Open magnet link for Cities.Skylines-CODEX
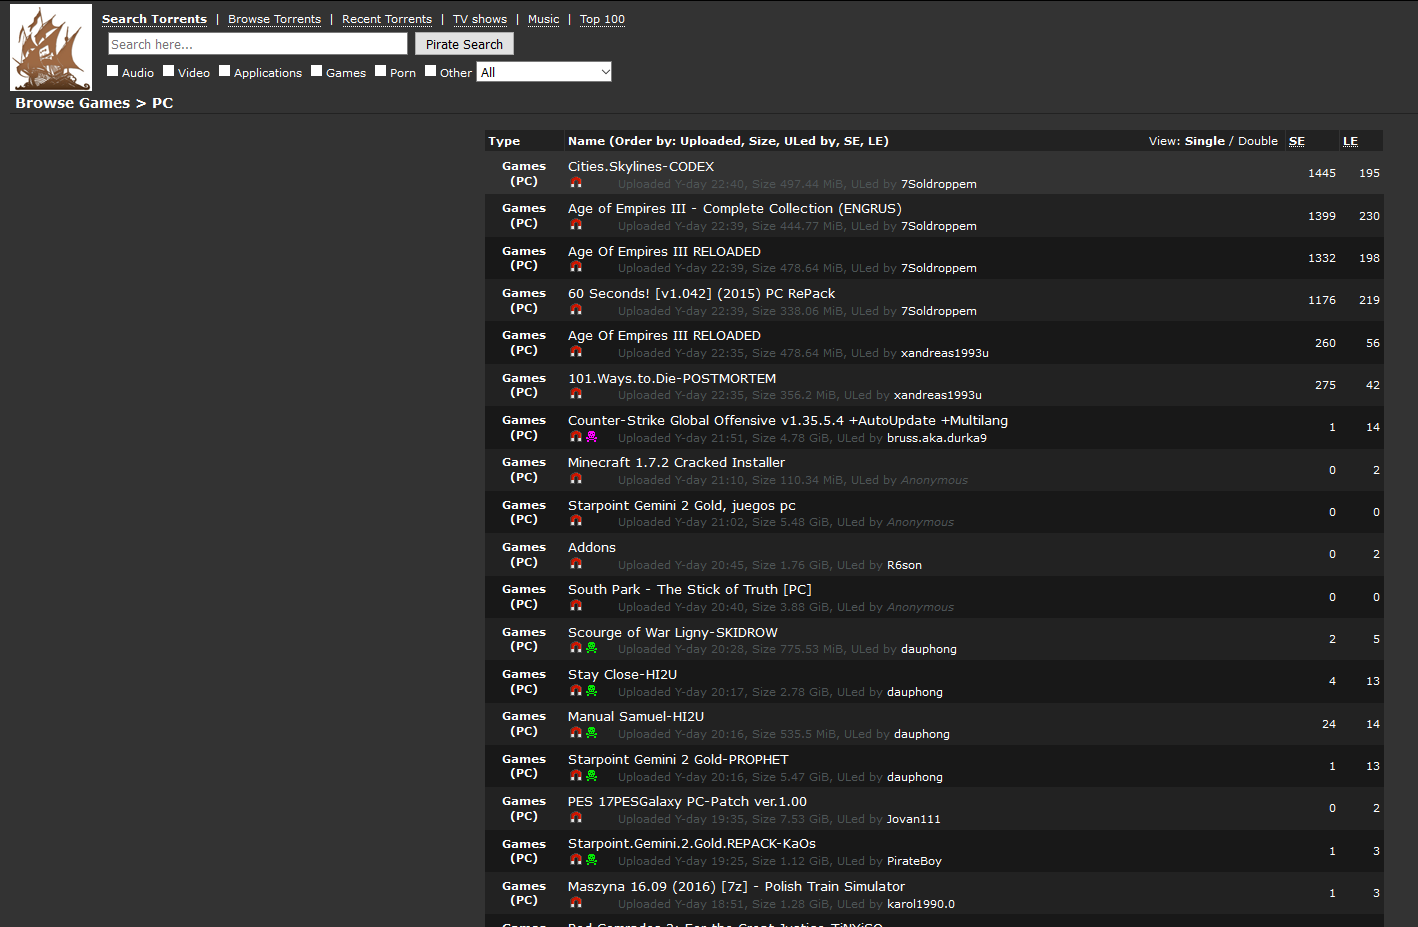 tap(576, 182)
